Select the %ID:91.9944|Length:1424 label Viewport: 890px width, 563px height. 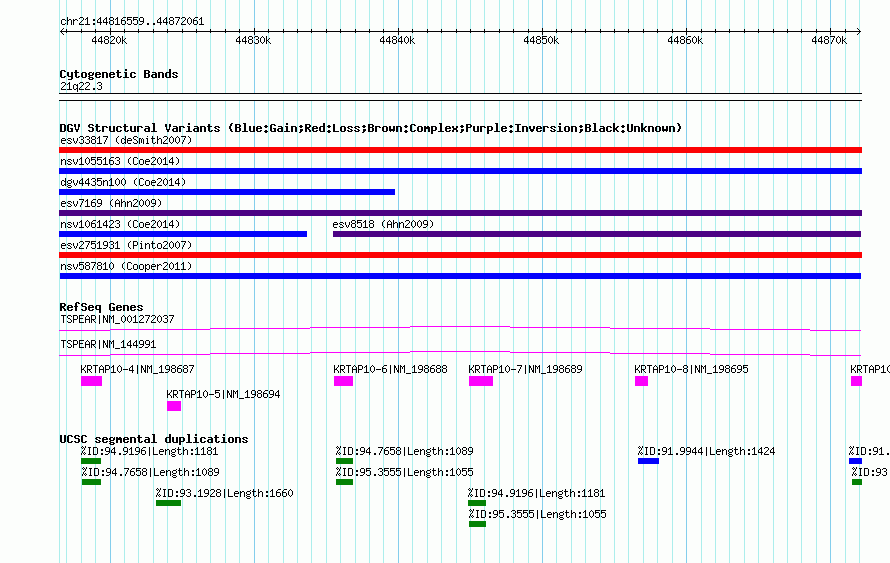point(706,451)
